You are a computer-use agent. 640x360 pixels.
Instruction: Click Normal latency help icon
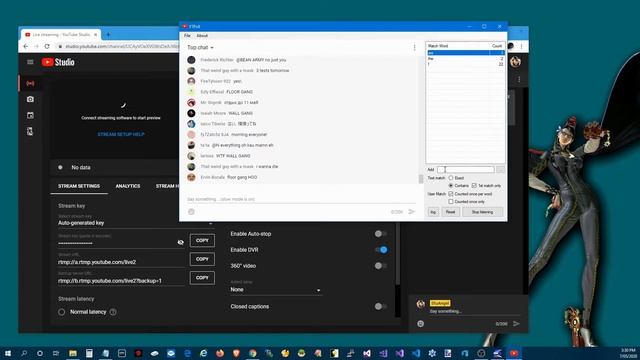coord(113,312)
